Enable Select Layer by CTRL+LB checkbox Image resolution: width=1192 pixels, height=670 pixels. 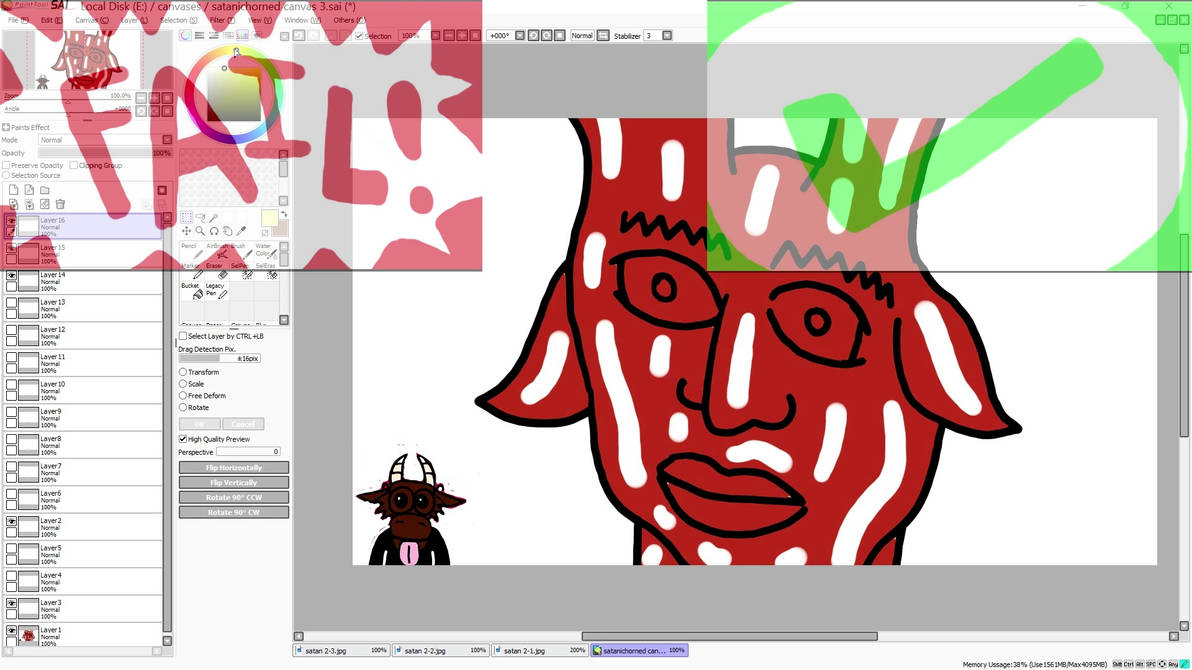tap(183, 336)
